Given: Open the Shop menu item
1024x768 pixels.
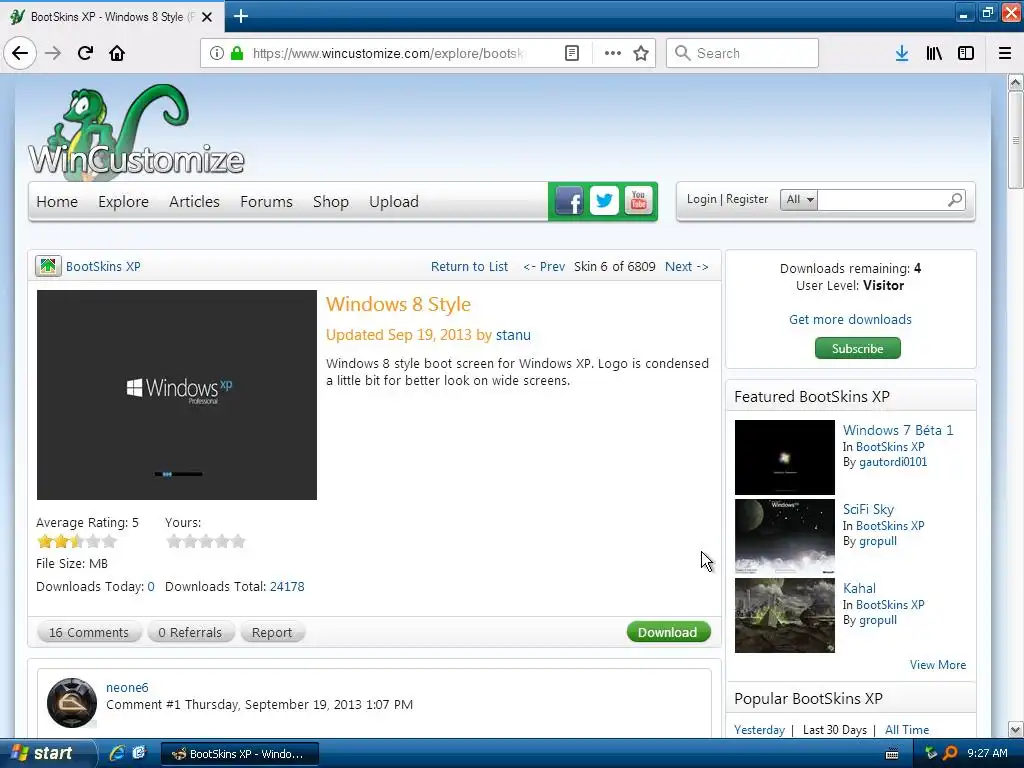Looking at the screenshot, I should coord(330,202).
